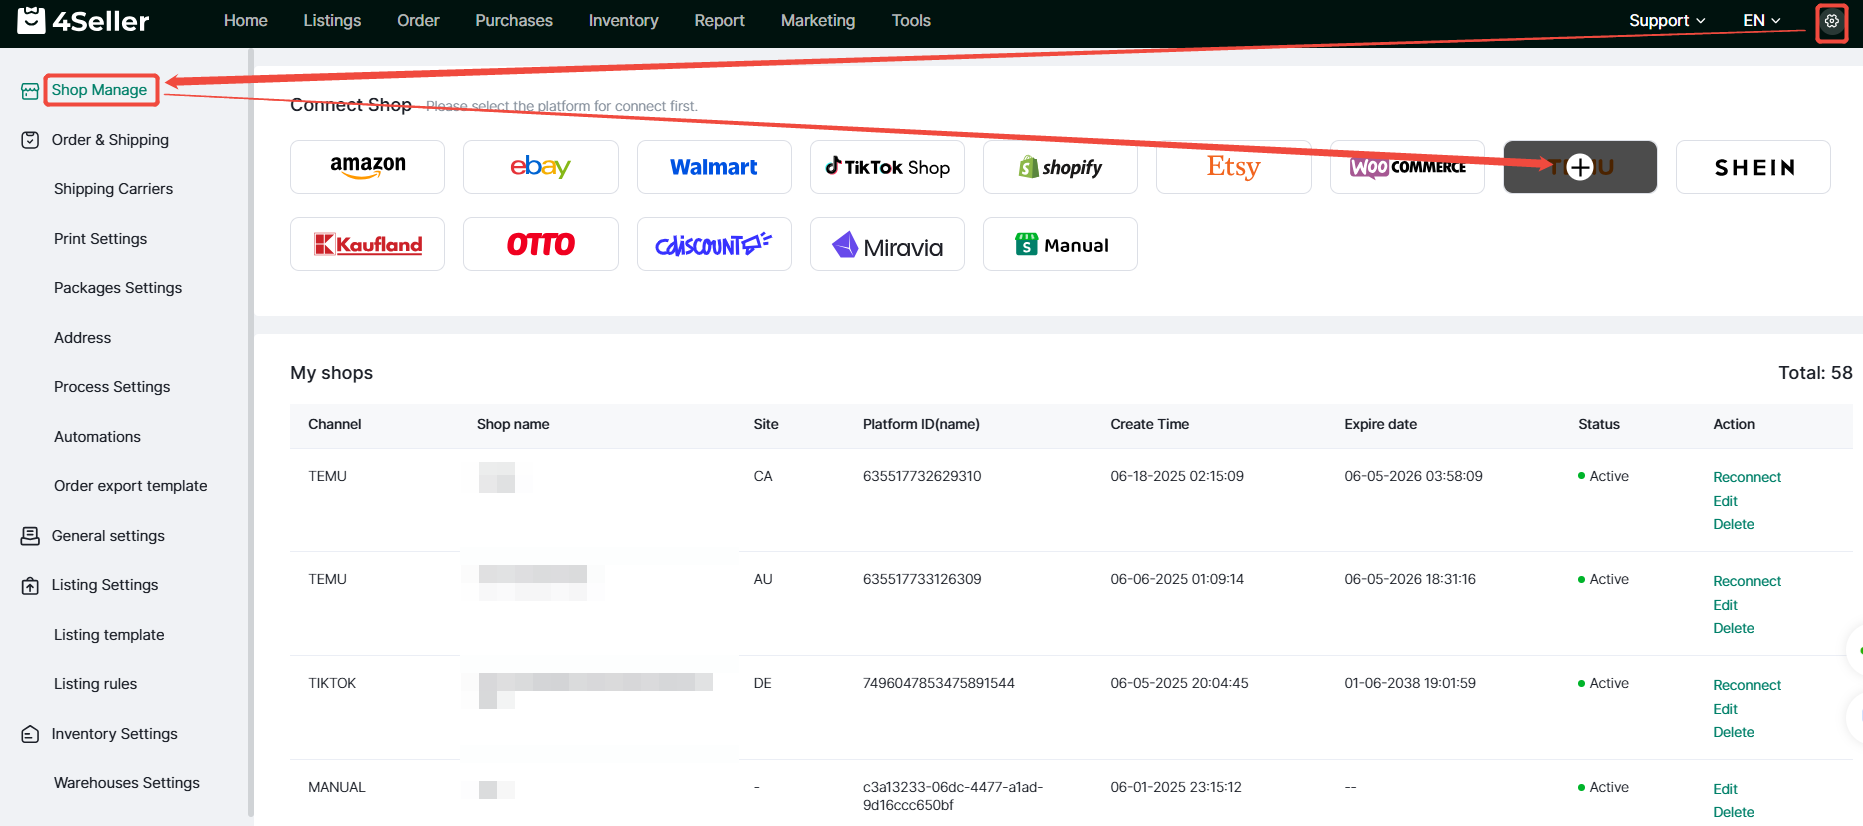Viewport: 1863px width, 826px height.
Task: Click platform ID 635517732629310
Action: [x=922, y=476]
